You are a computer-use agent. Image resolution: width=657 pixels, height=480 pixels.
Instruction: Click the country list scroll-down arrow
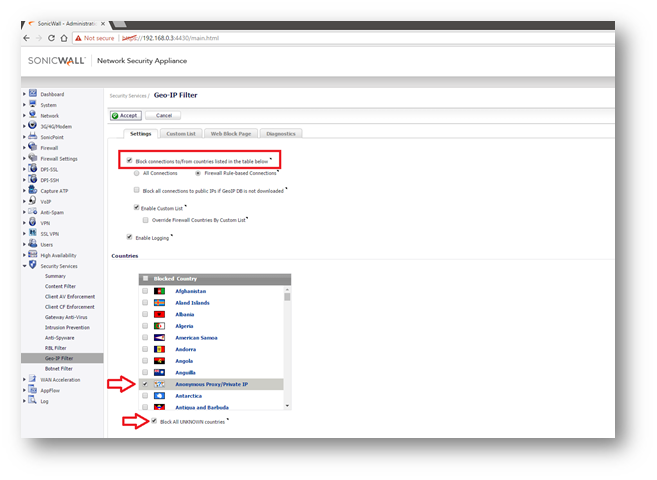pos(287,405)
